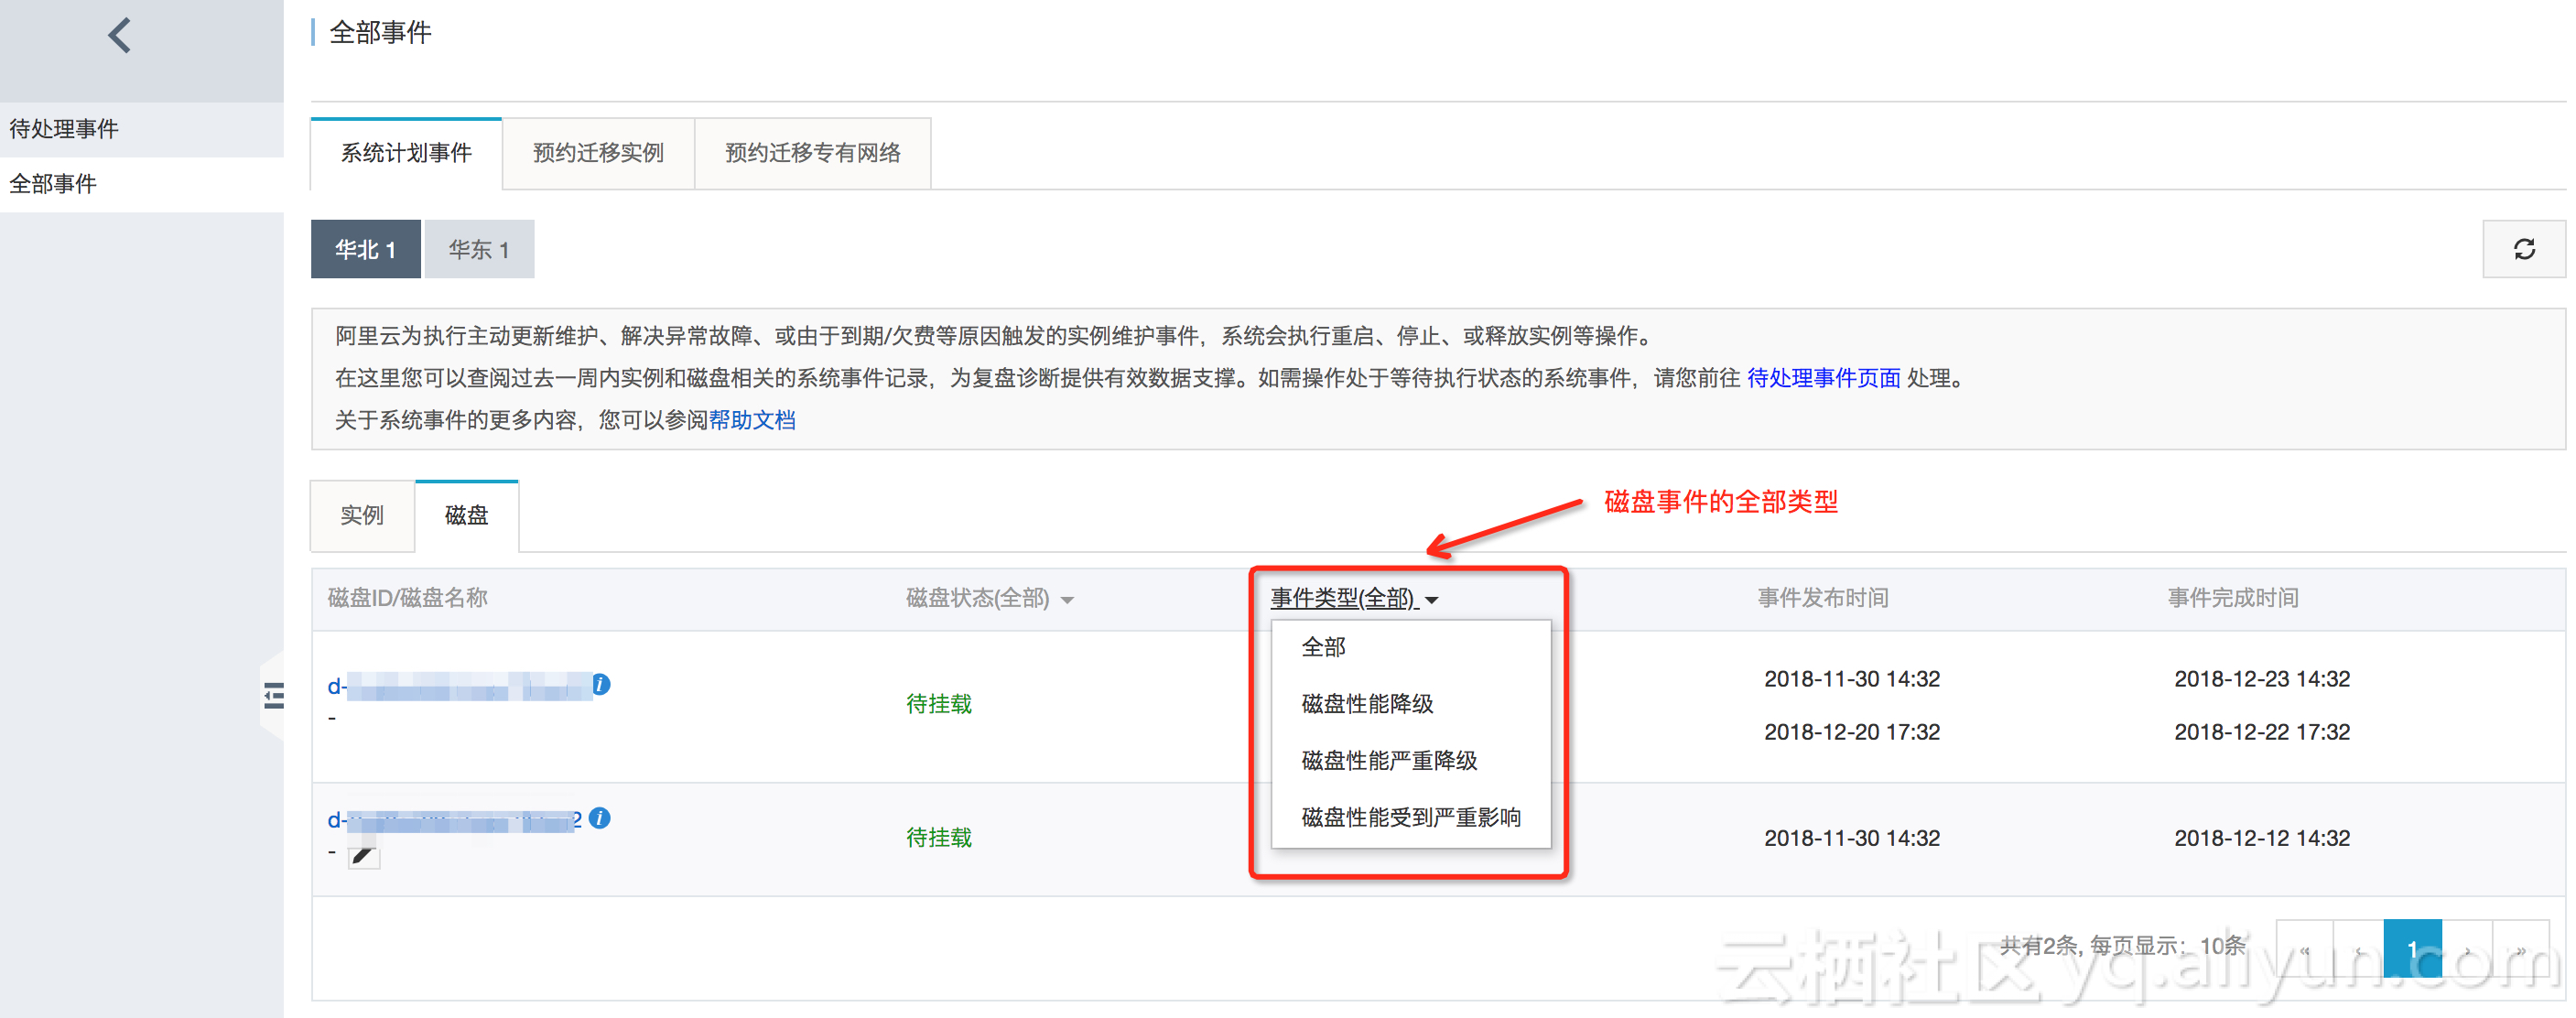Open the 待处理事件页面 link
The height and width of the screenshot is (1018, 2576).
1823,378
